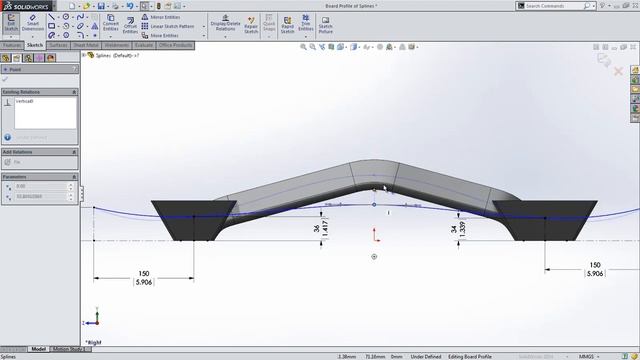Cancel sketch with the red X corner icon
This screenshot has height=360, width=640.
tap(618, 71)
